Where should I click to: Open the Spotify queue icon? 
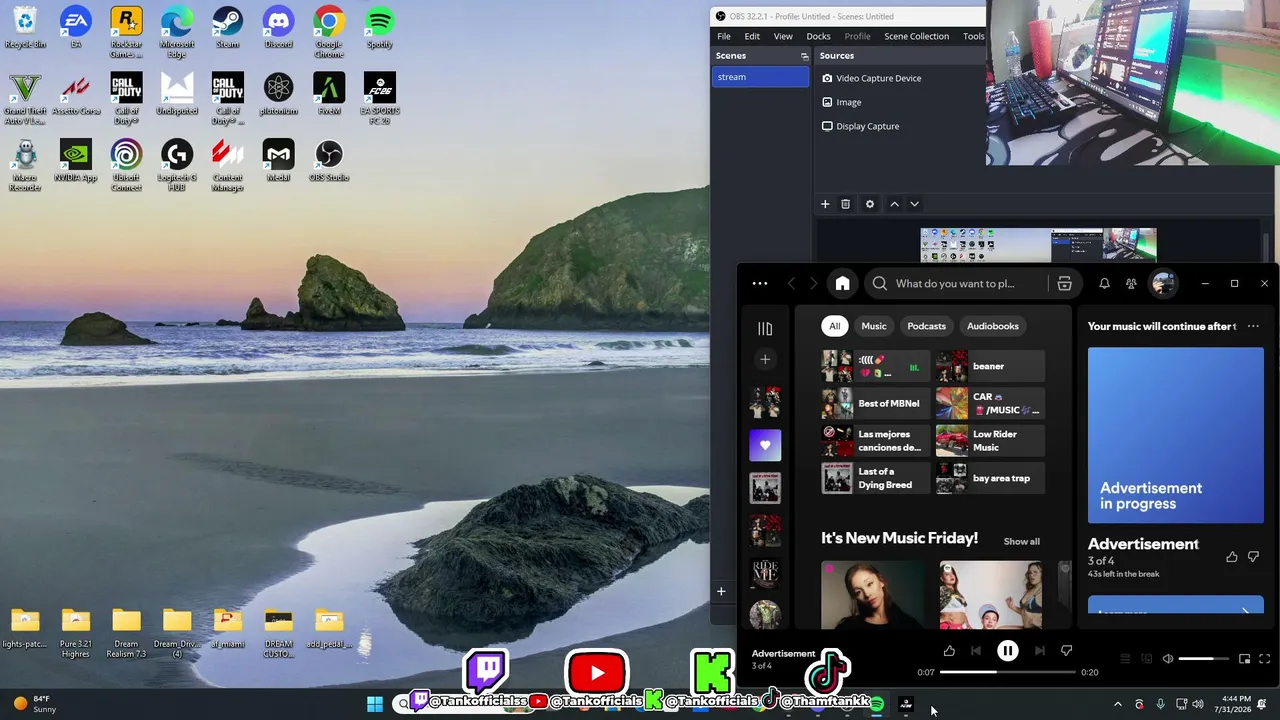tap(1125, 659)
